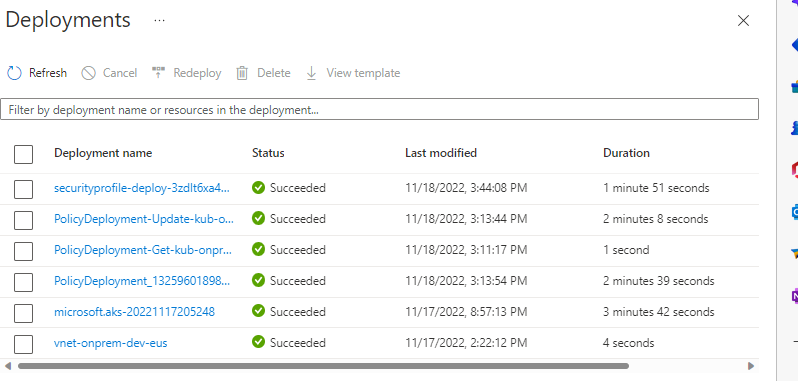The height and width of the screenshot is (381, 798).
Task: Check the PolicyDeployment-Get-kub-onpr row checkbox
Action: pyautogui.click(x=23, y=251)
